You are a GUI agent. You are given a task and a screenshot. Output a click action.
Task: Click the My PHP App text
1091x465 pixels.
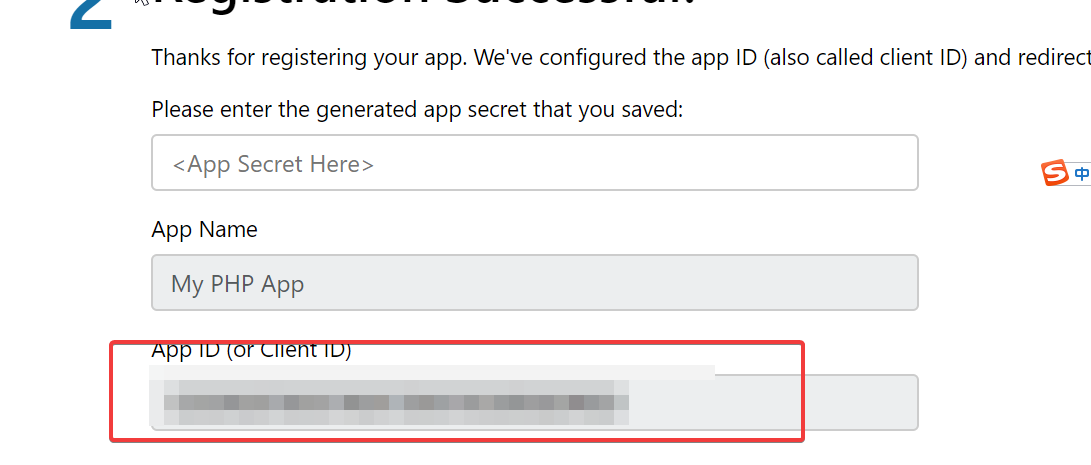point(237,284)
